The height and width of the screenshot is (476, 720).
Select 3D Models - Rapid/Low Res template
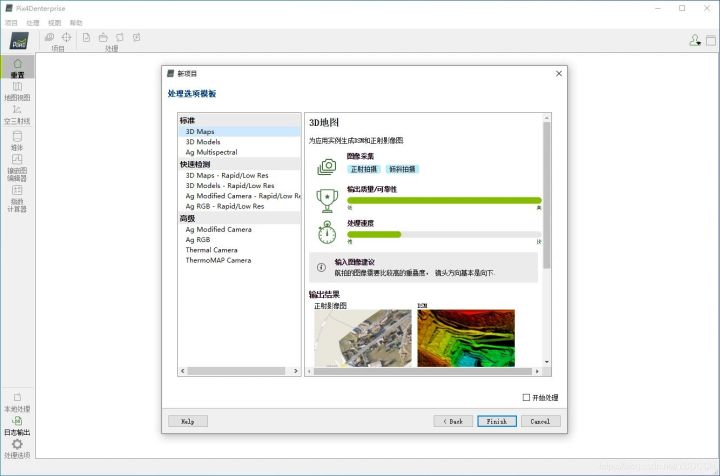239,186
